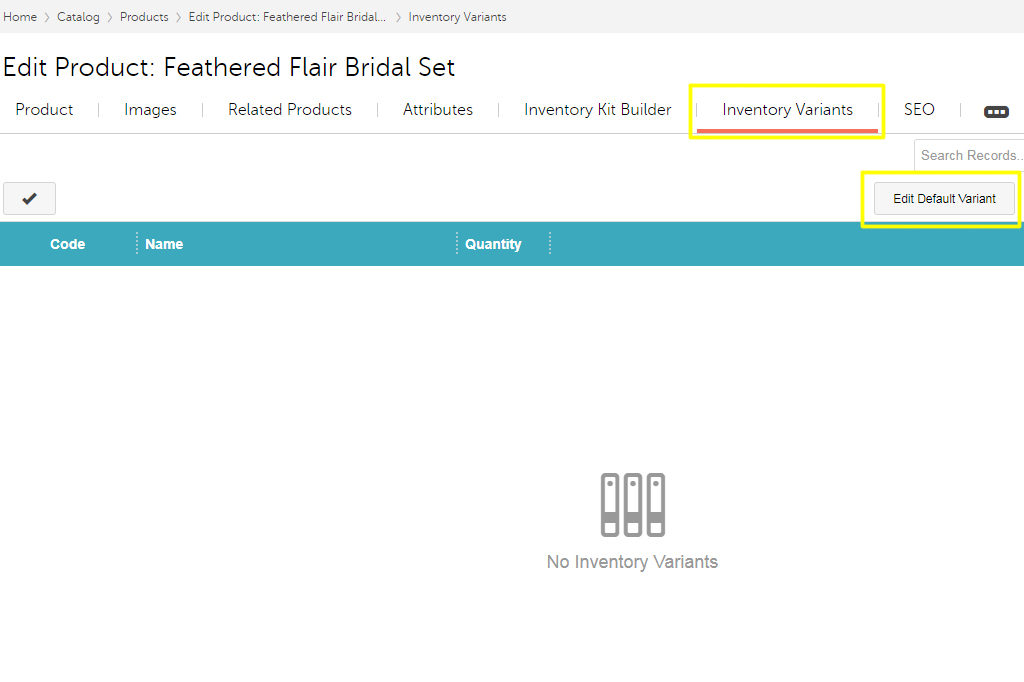Open the Images tab

coord(150,110)
